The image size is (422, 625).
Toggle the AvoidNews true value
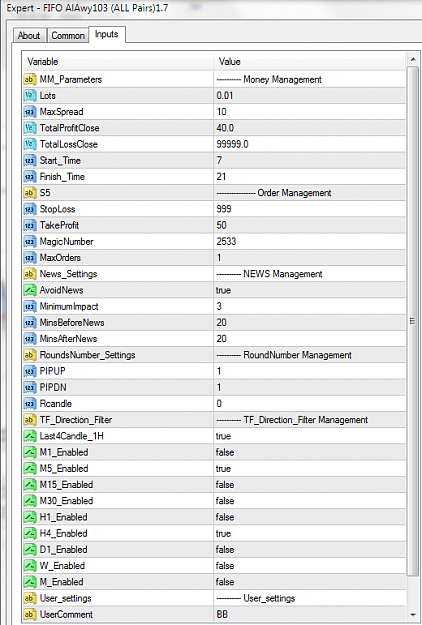[224, 291]
